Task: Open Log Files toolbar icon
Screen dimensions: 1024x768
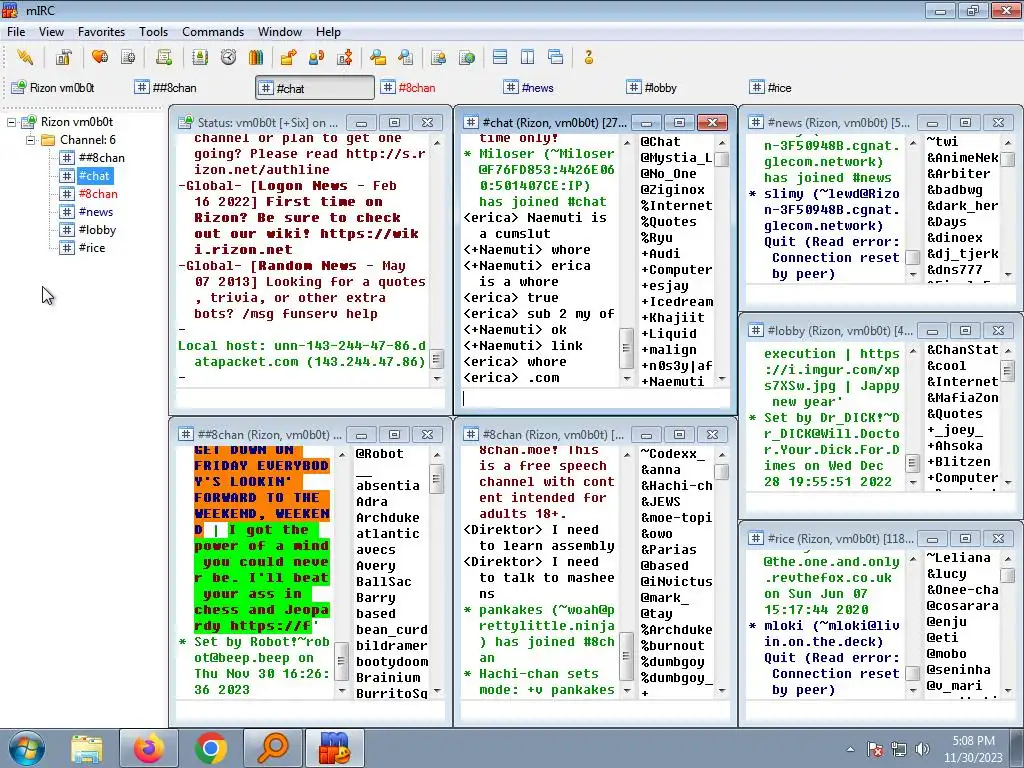Action: coord(406,57)
